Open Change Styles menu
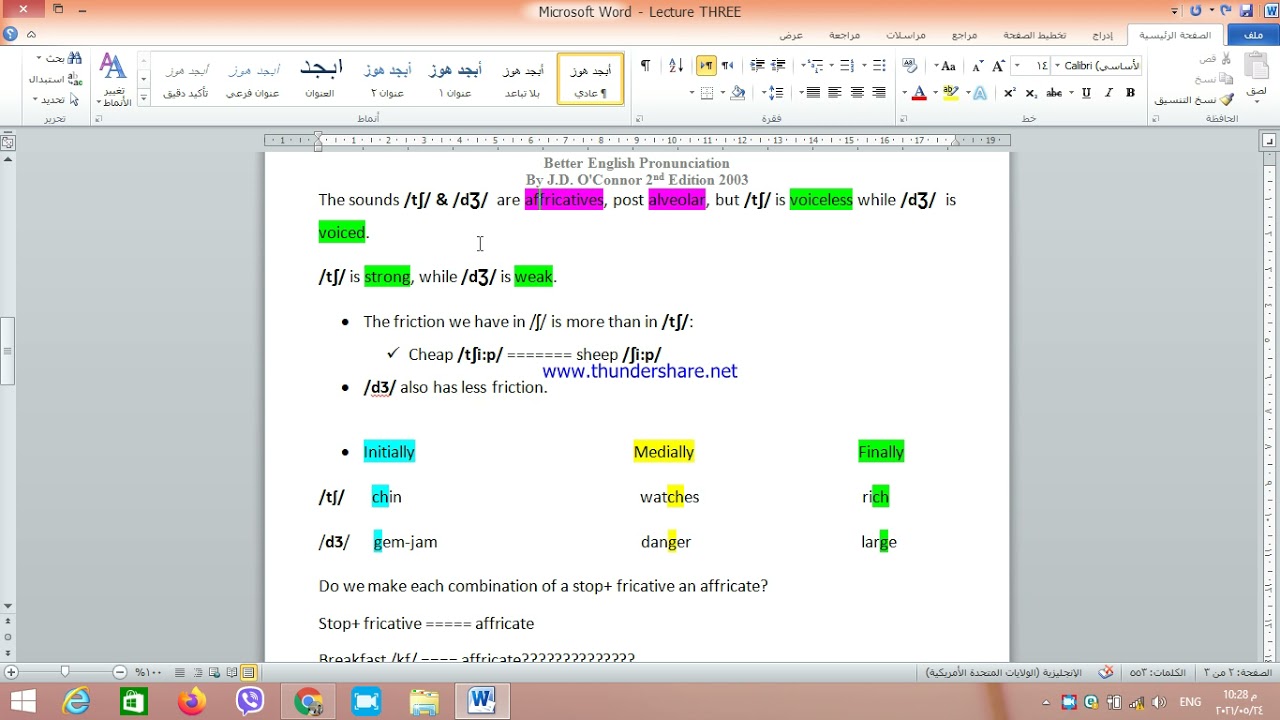This screenshot has height=720, width=1280. click(114, 80)
